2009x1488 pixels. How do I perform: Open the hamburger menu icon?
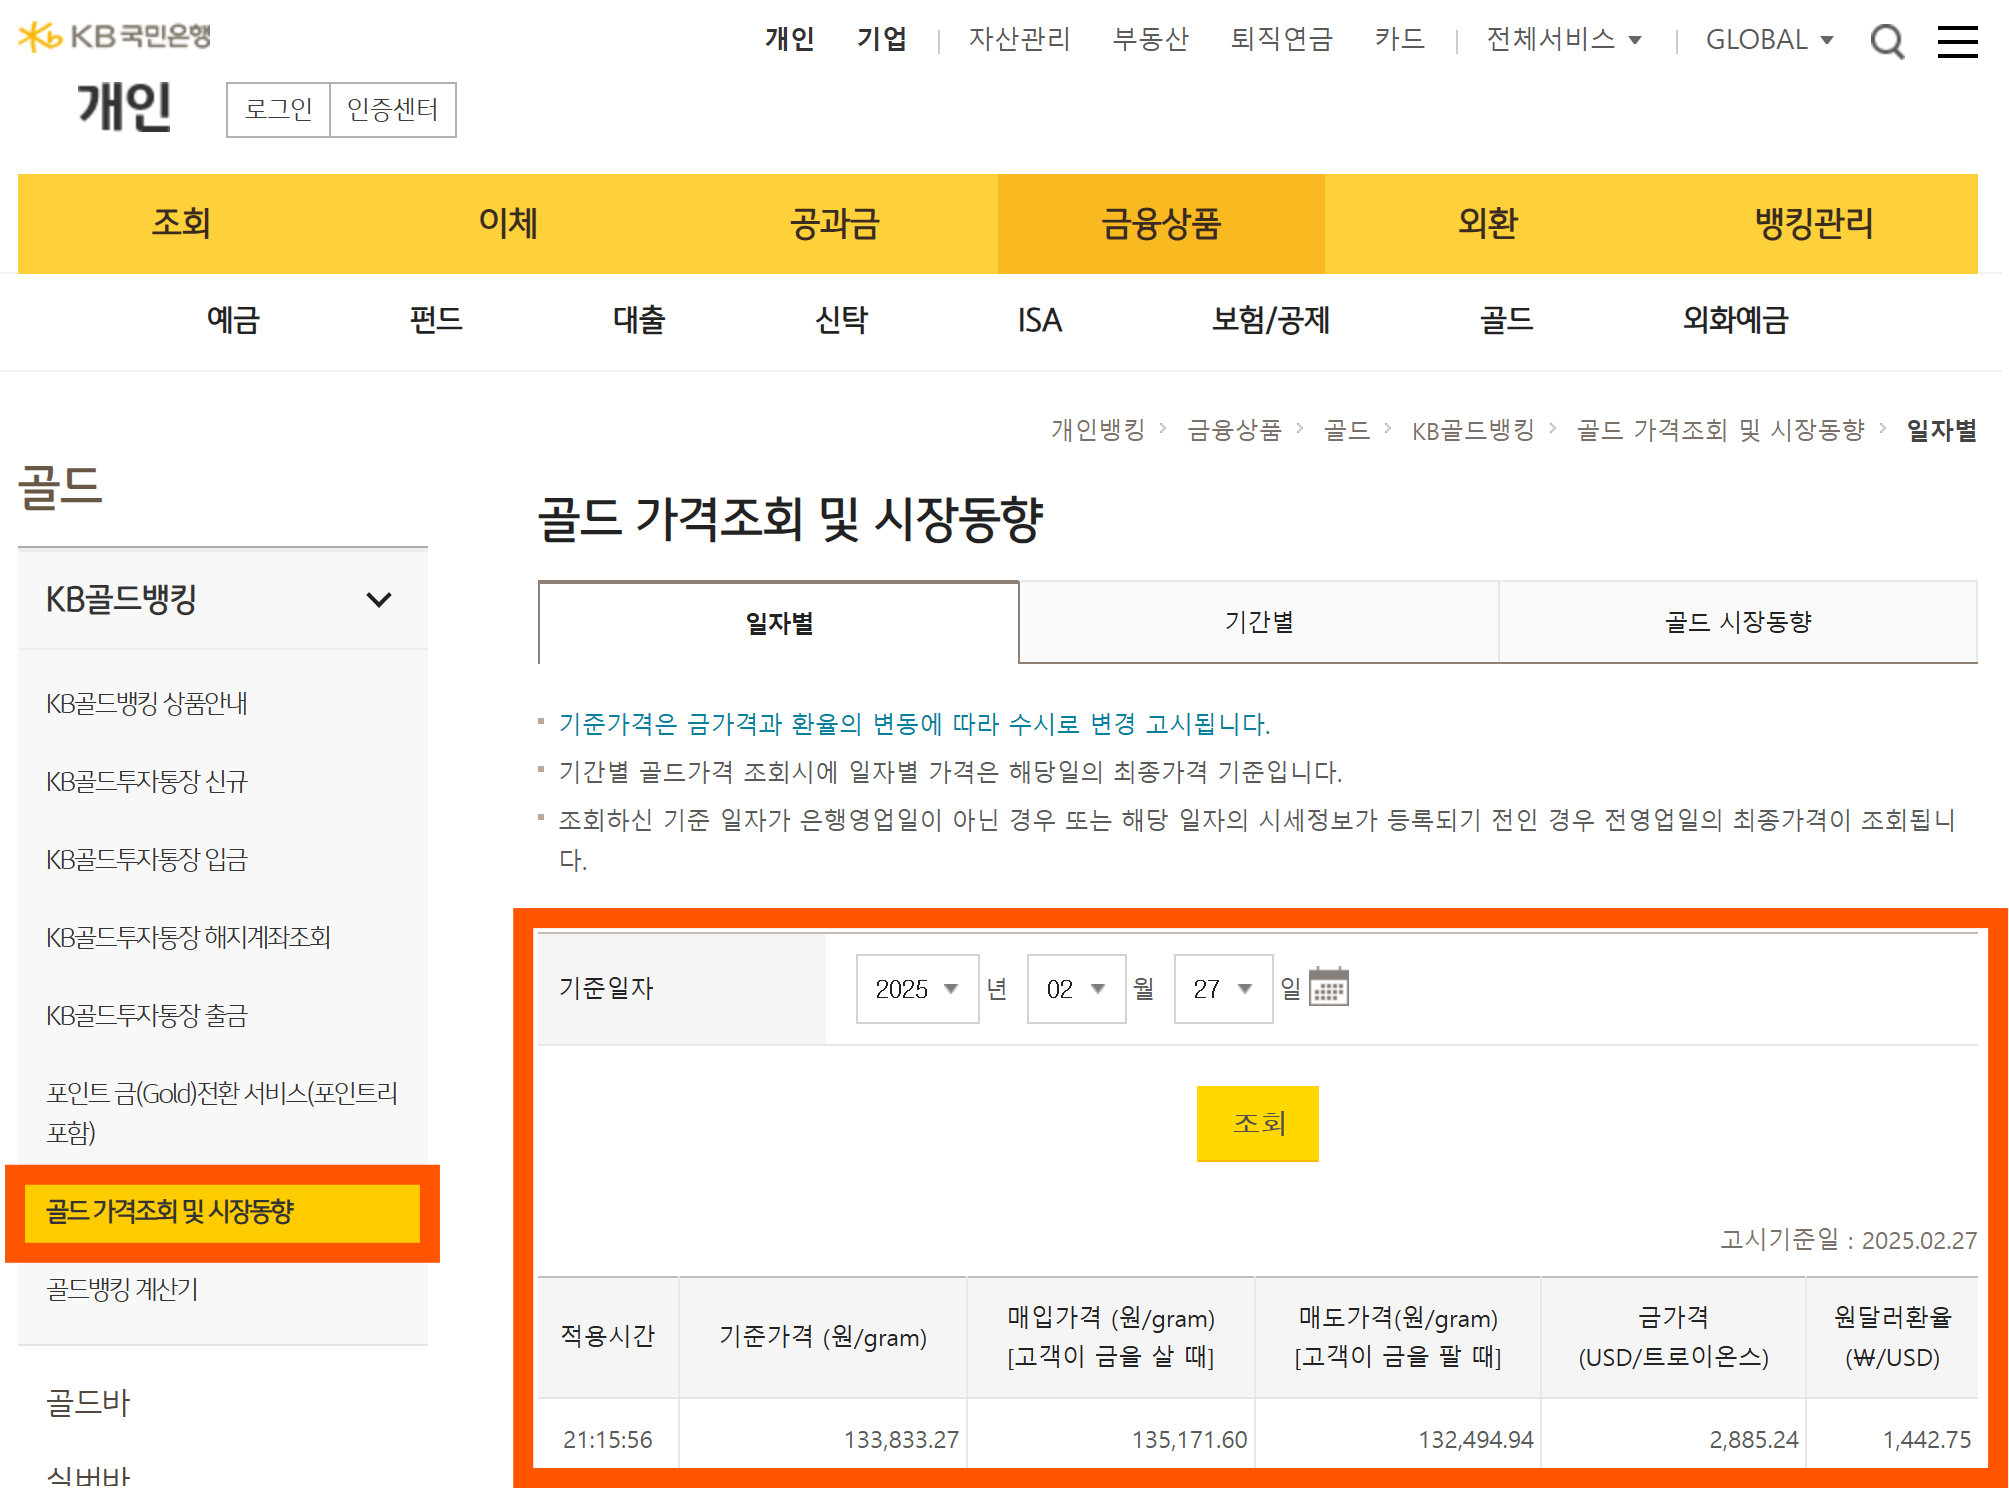(x=1957, y=41)
